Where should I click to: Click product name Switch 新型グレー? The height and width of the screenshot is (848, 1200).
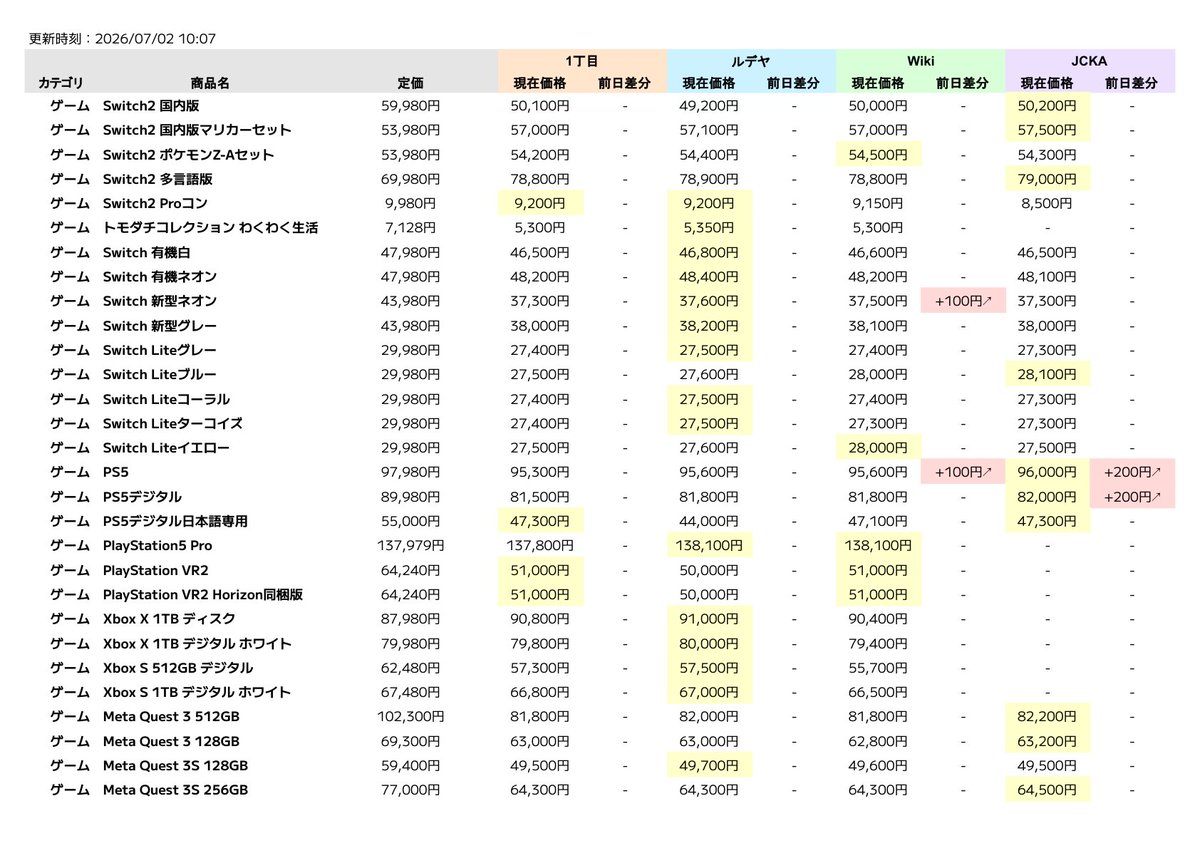(159, 326)
